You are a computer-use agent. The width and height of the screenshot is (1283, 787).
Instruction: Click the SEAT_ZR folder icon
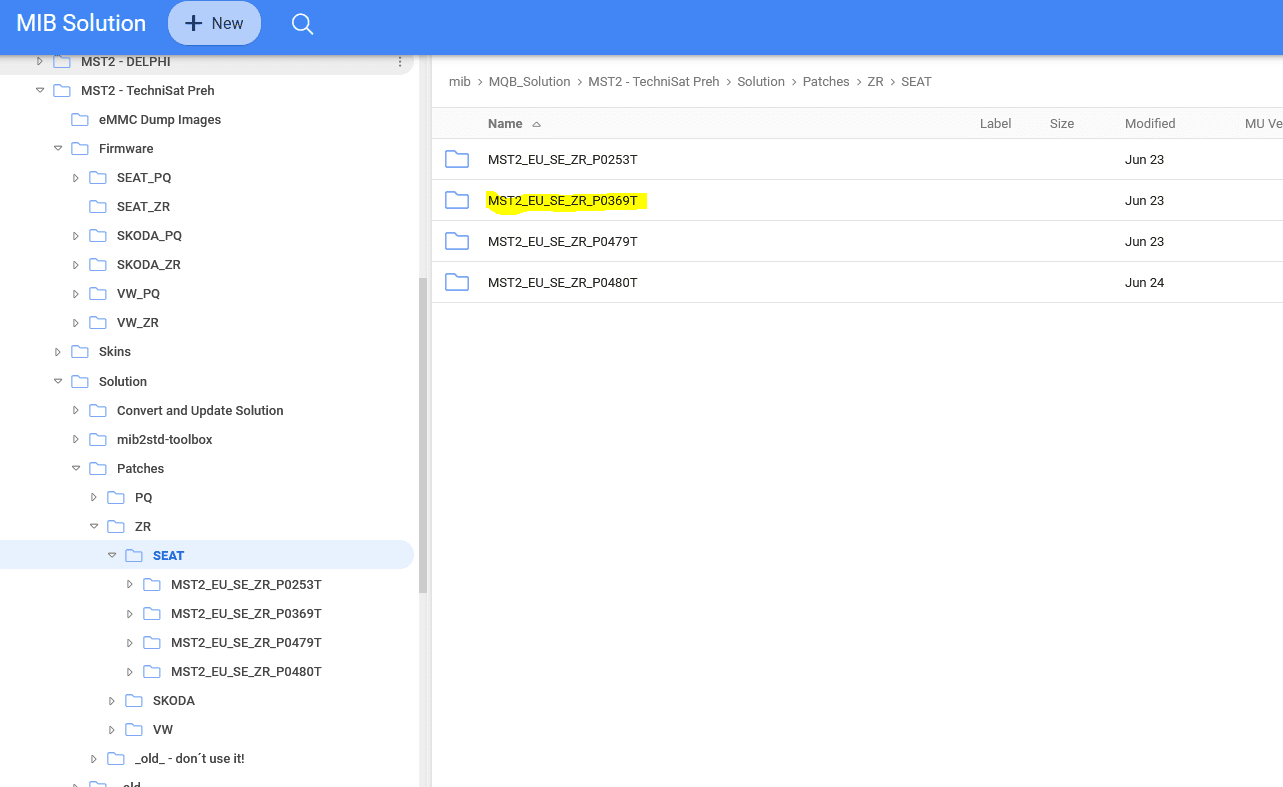click(x=98, y=207)
